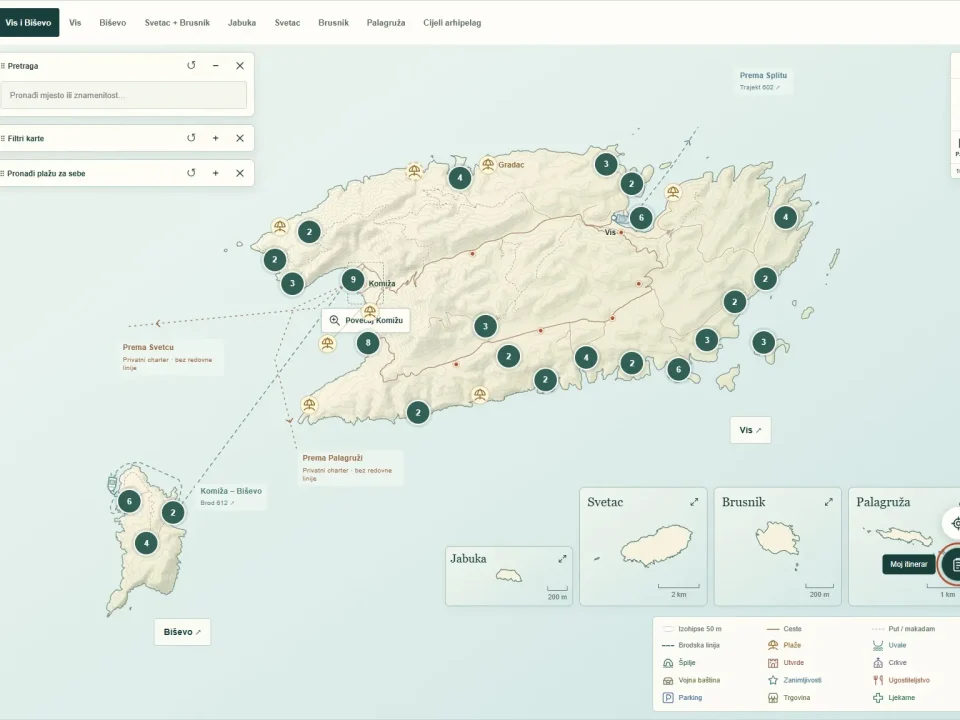960x720 pixels.
Task: Open the cluster of 9 at Komiža
Action: 353,280
